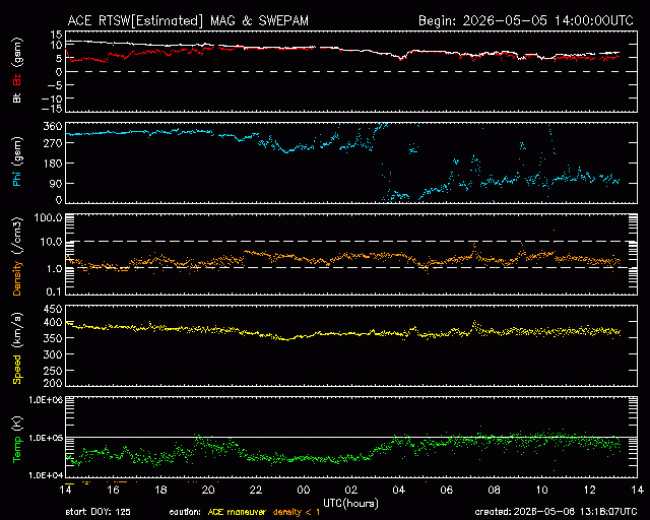Click the 'Temp (K)' axis label
This screenshot has width=650, height=520.
click(x=17, y=440)
